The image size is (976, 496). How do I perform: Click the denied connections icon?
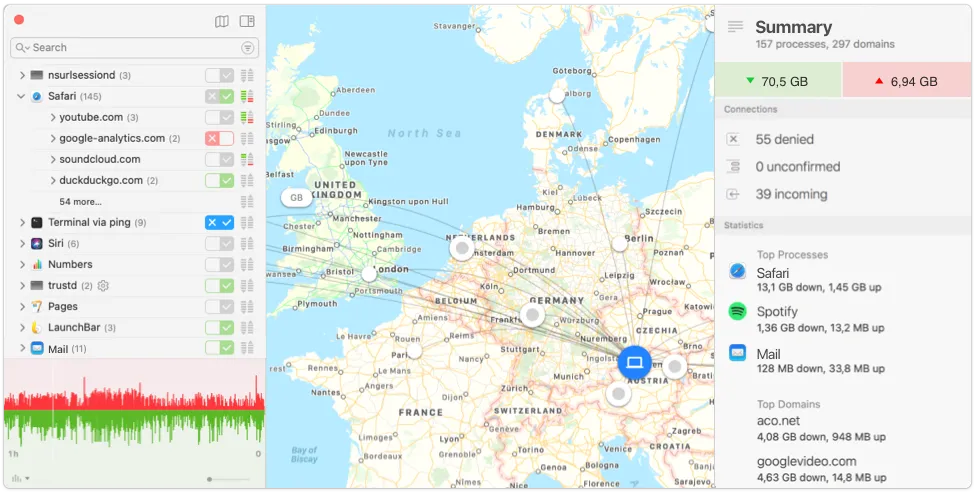coord(733,139)
